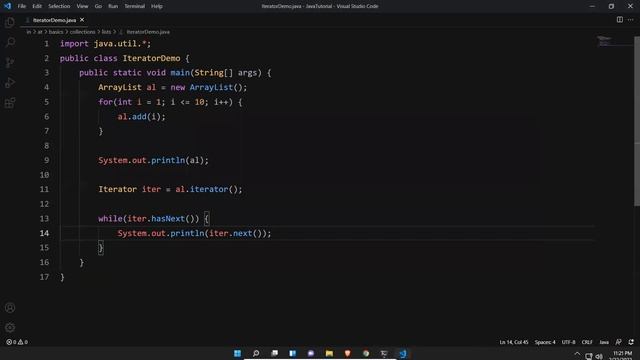The image size is (640, 360).
Task: Click 'hasNext' in the while condition
Action: [168, 219]
